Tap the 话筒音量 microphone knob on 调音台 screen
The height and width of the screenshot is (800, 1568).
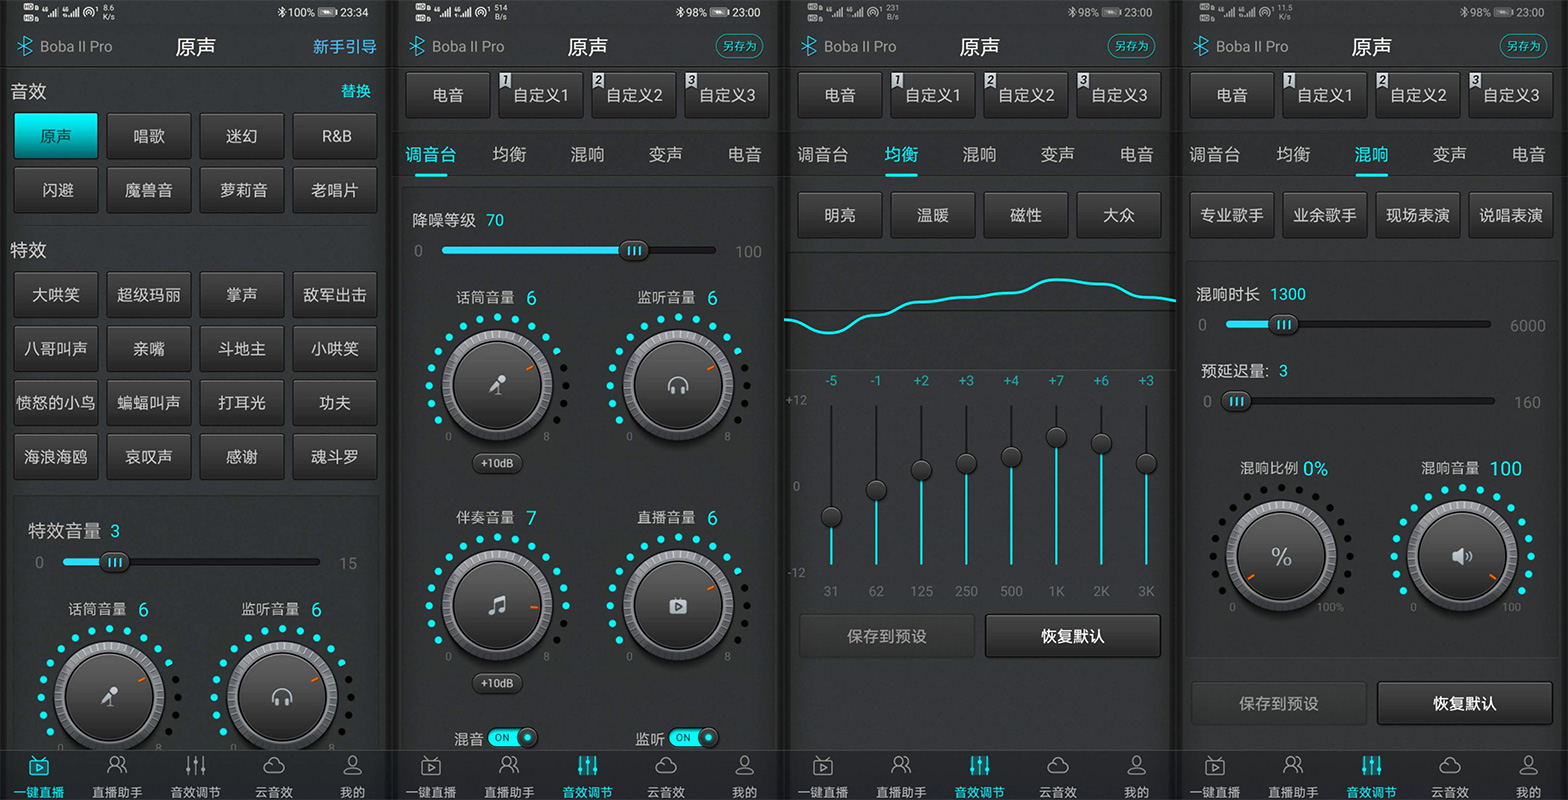pyautogui.click(x=497, y=386)
